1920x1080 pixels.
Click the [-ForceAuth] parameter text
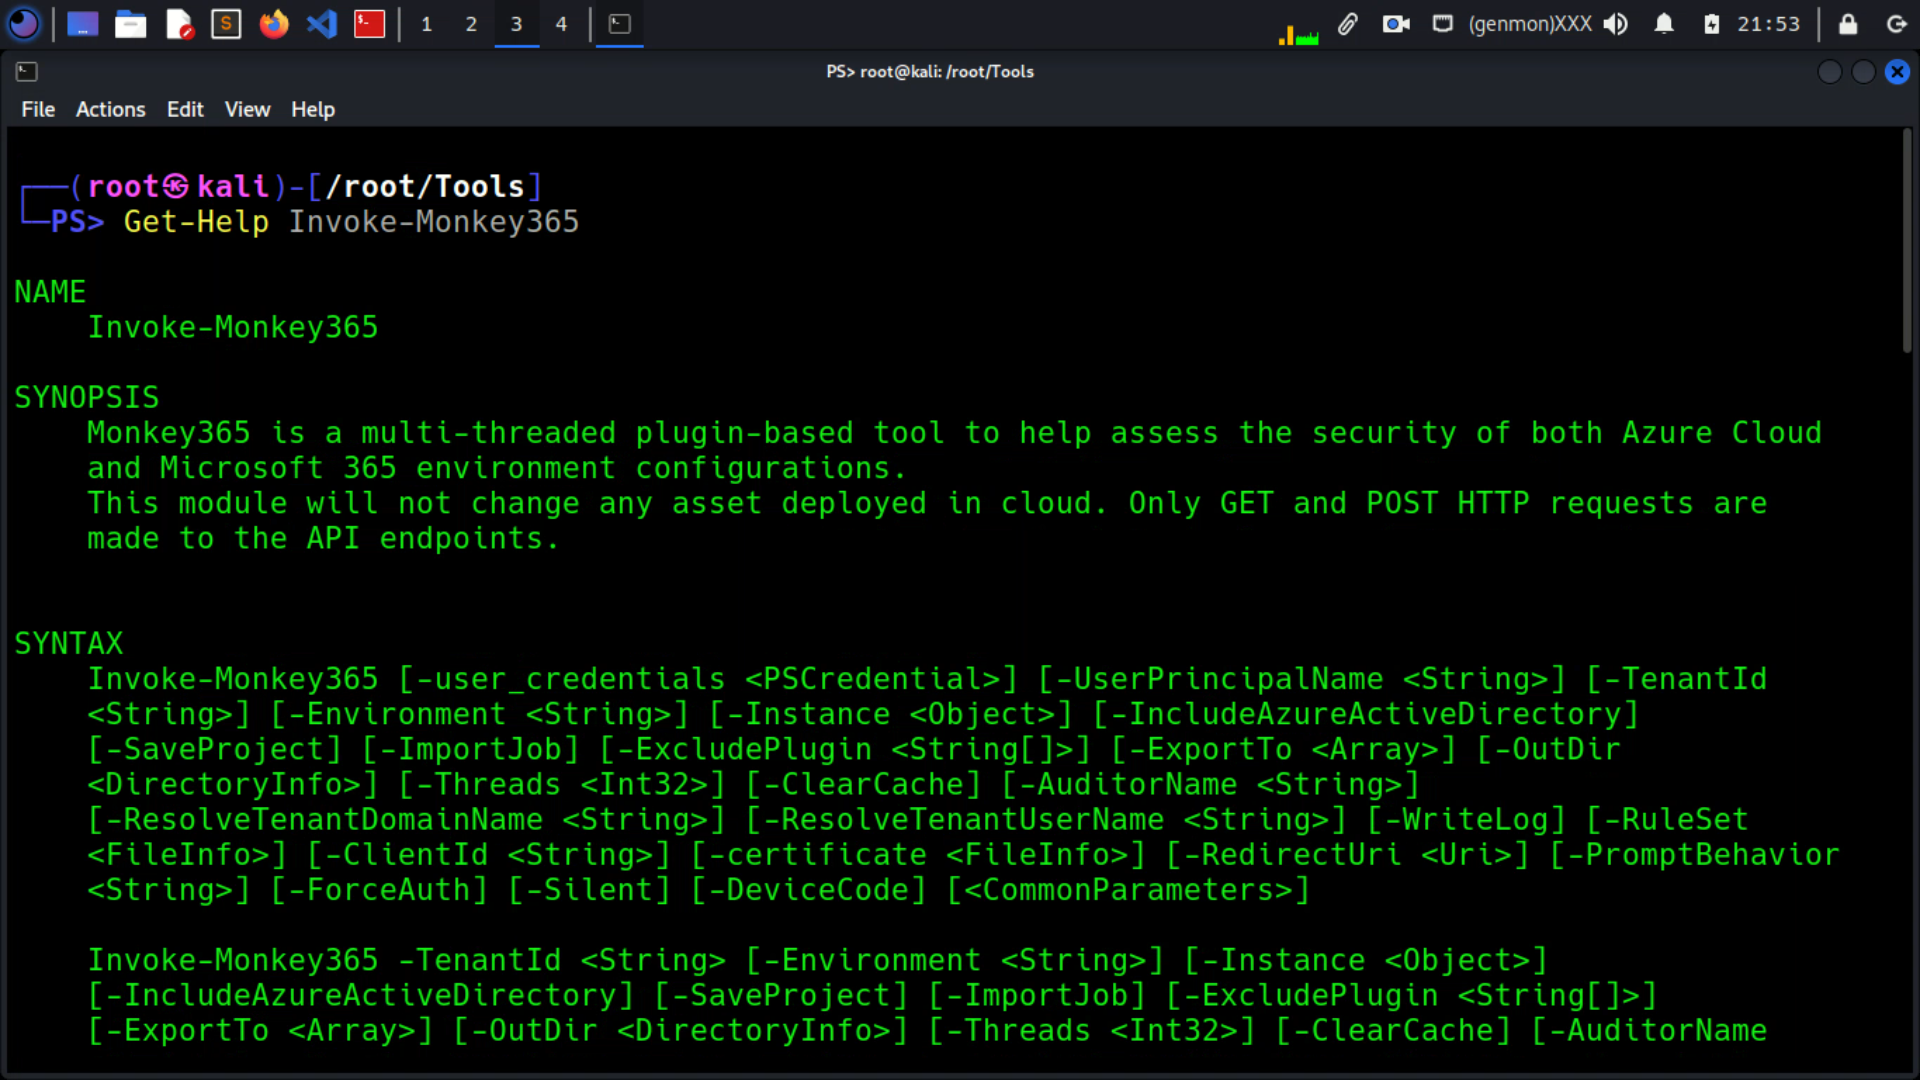(379, 889)
